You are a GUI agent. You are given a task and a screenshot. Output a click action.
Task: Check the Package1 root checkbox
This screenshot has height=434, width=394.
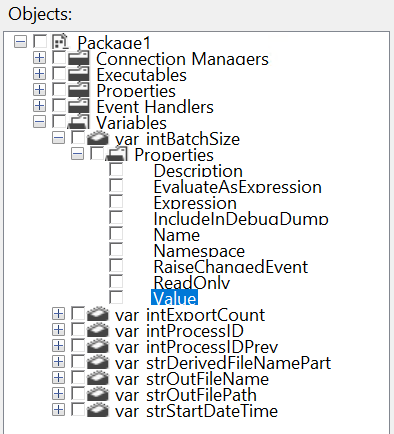tap(40, 41)
